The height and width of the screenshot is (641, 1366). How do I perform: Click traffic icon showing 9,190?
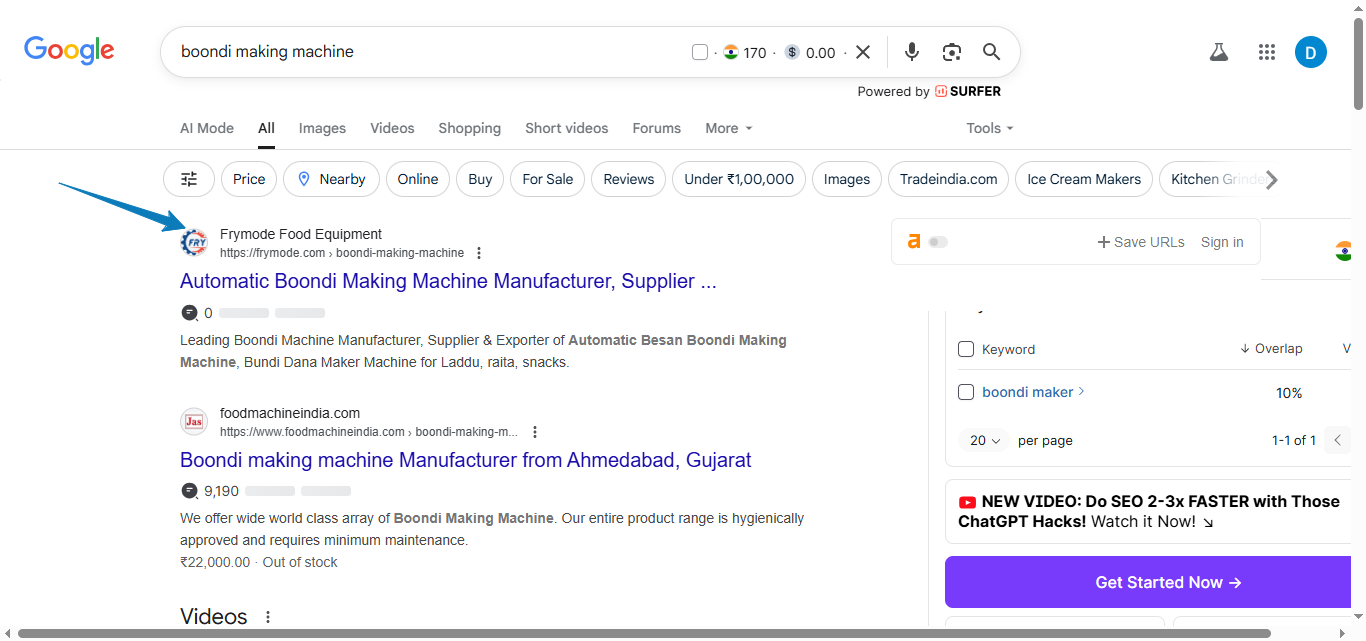[189, 491]
